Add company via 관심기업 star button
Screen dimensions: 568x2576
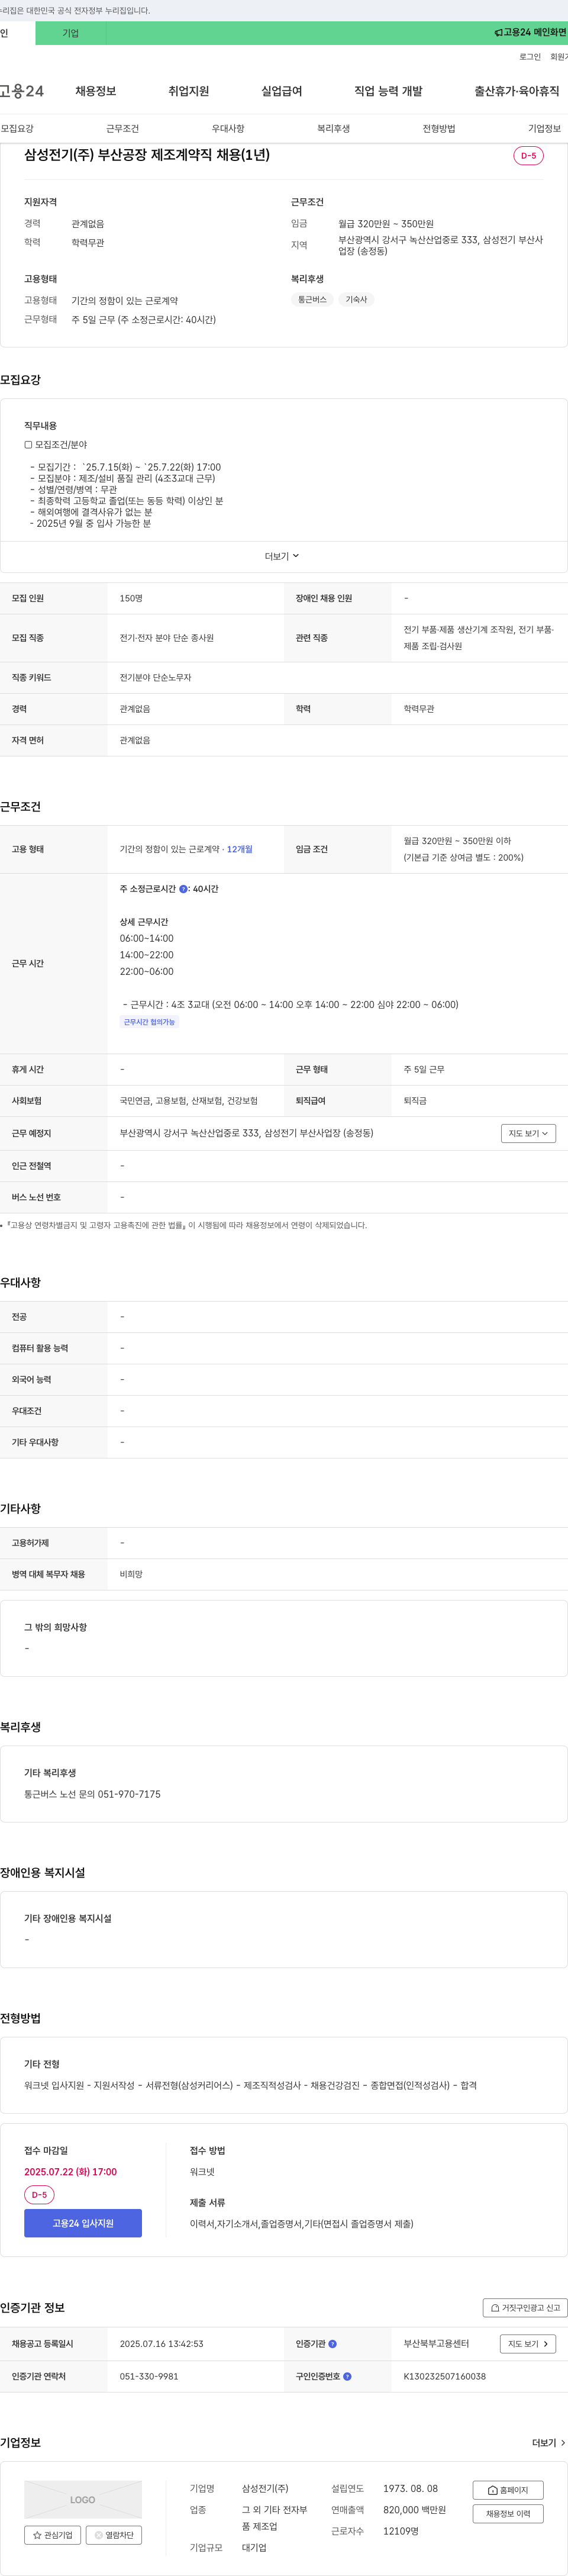pos(52,2535)
